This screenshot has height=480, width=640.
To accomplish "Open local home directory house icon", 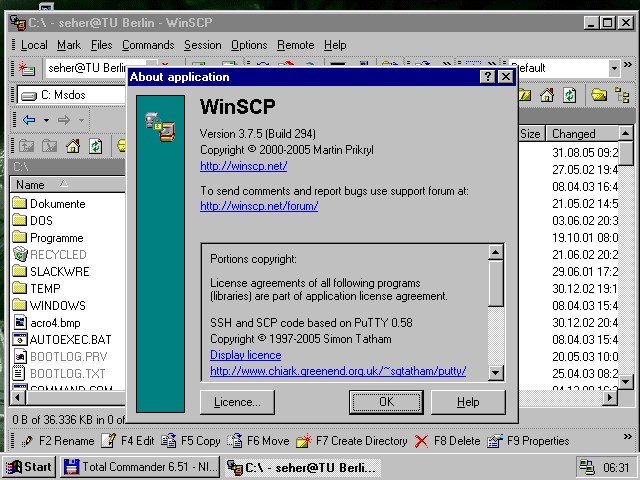I will coord(73,146).
